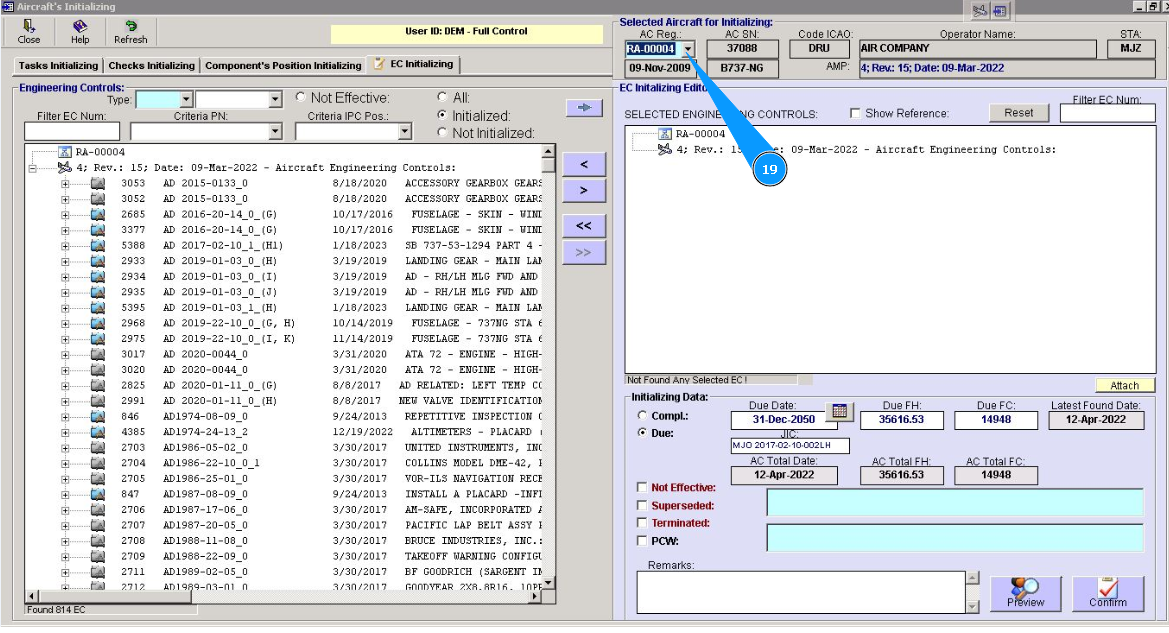Viewport: 1169px width, 633px height.
Task: Switch to the Tasks Initializing tab
Action: pos(58,66)
